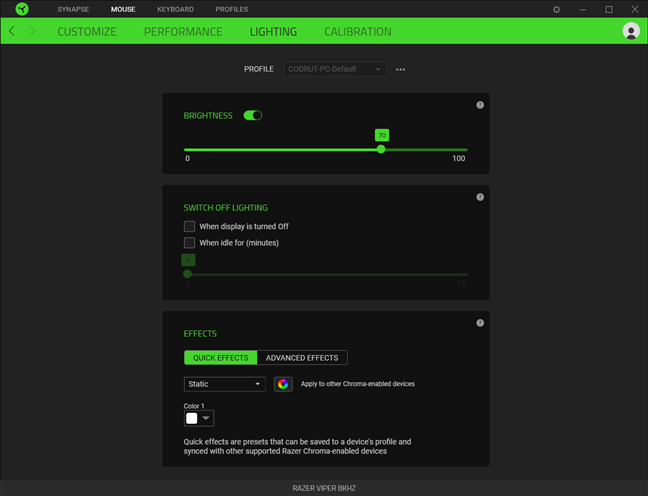Go back with the left arrow

tap(12, 31)
